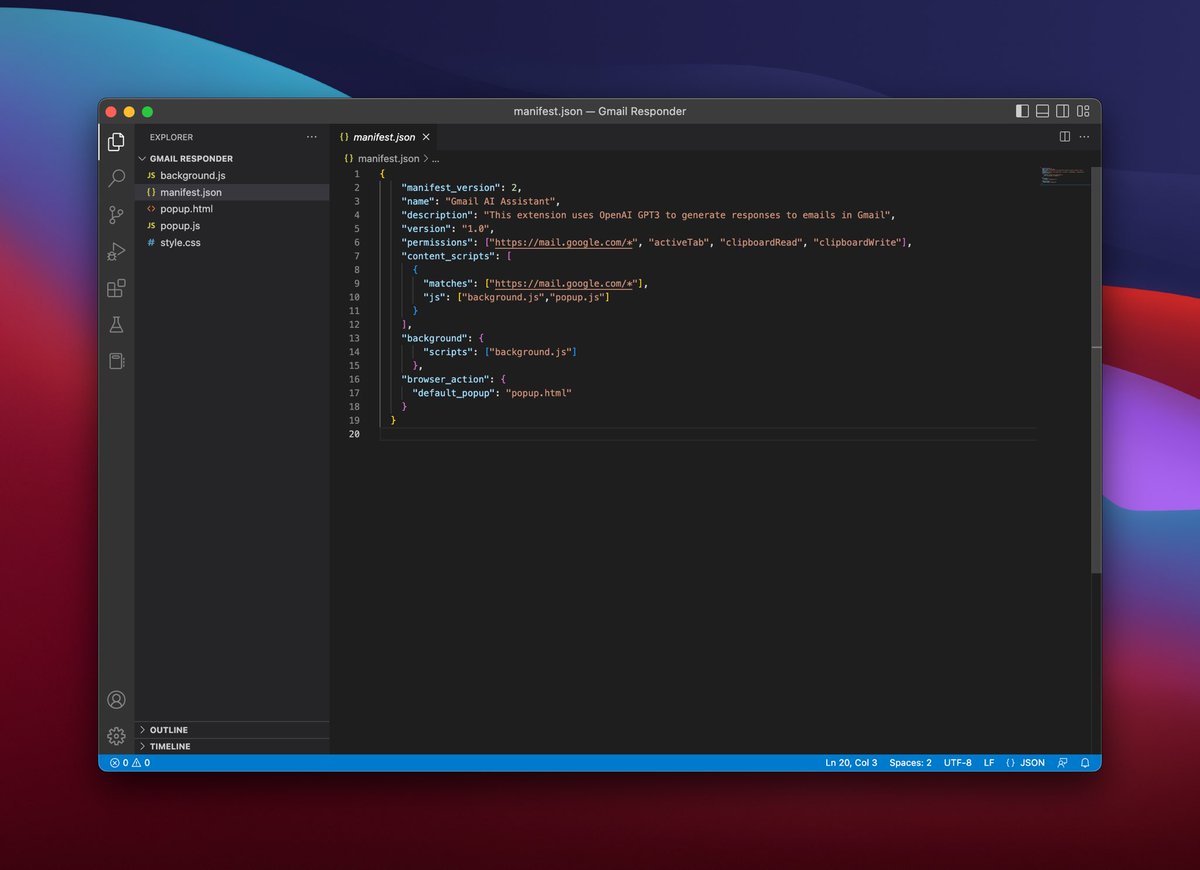Viewport: 1200px width, 870px height.
Task: Open the Testing flask view
Action: 116,325
